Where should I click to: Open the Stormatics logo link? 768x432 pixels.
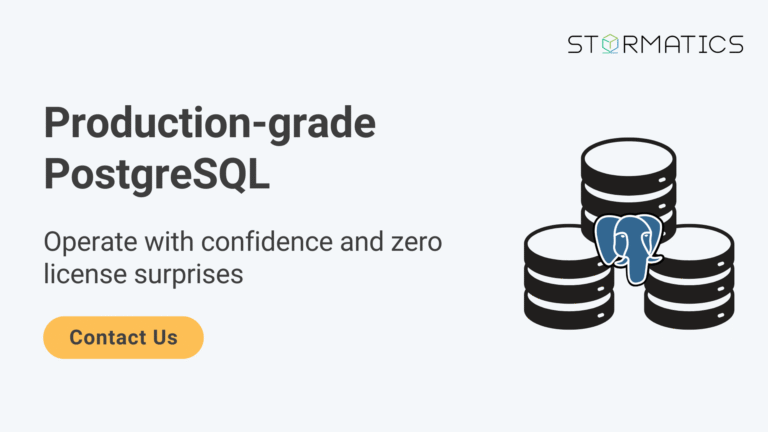coord(655,44)
